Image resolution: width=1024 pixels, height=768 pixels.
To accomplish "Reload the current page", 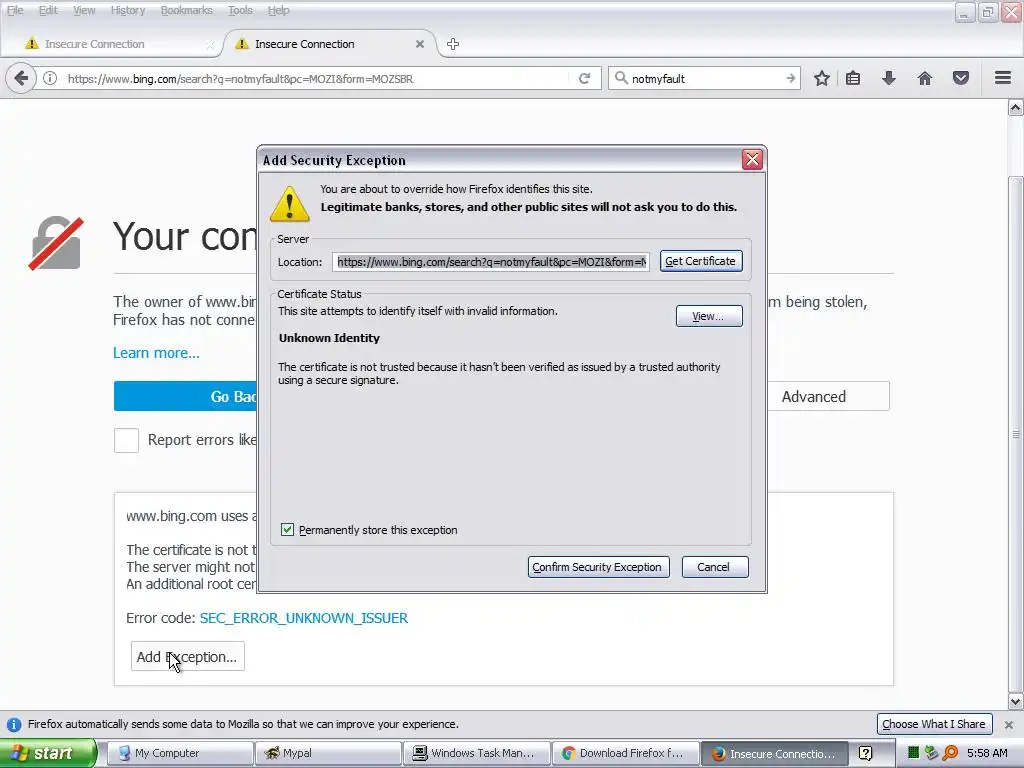I will click(584, 78).
